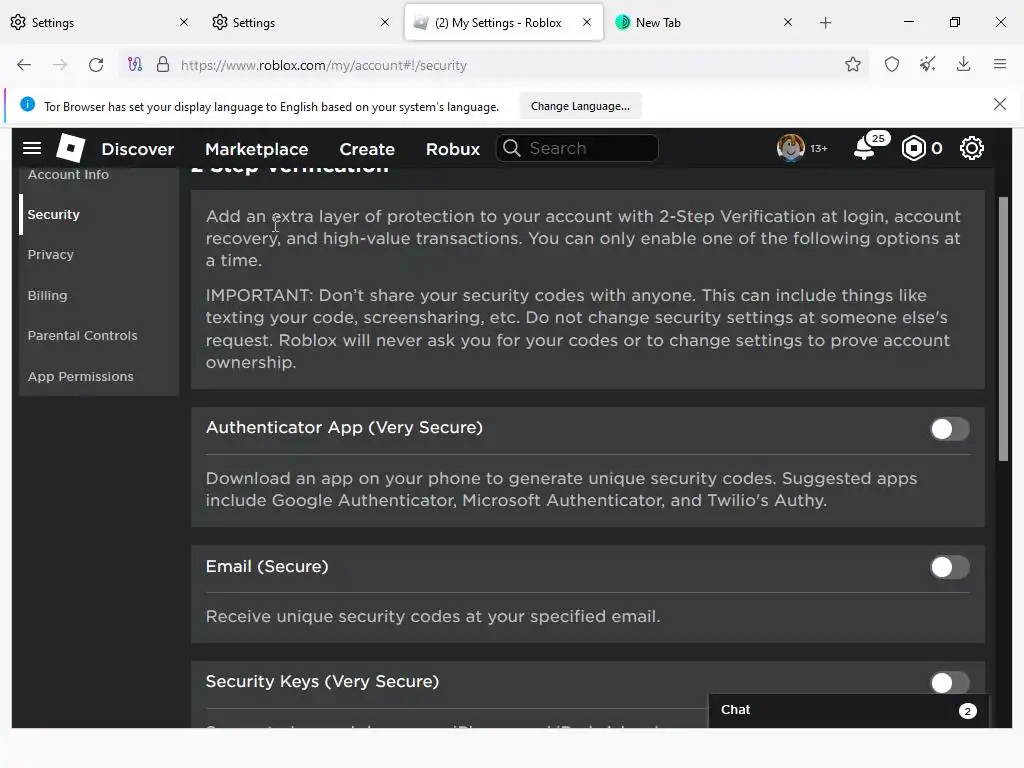Close the My Settings - Roblox tab
The height and width of the screenshot is (768, 1024).
tap(587, 22)
